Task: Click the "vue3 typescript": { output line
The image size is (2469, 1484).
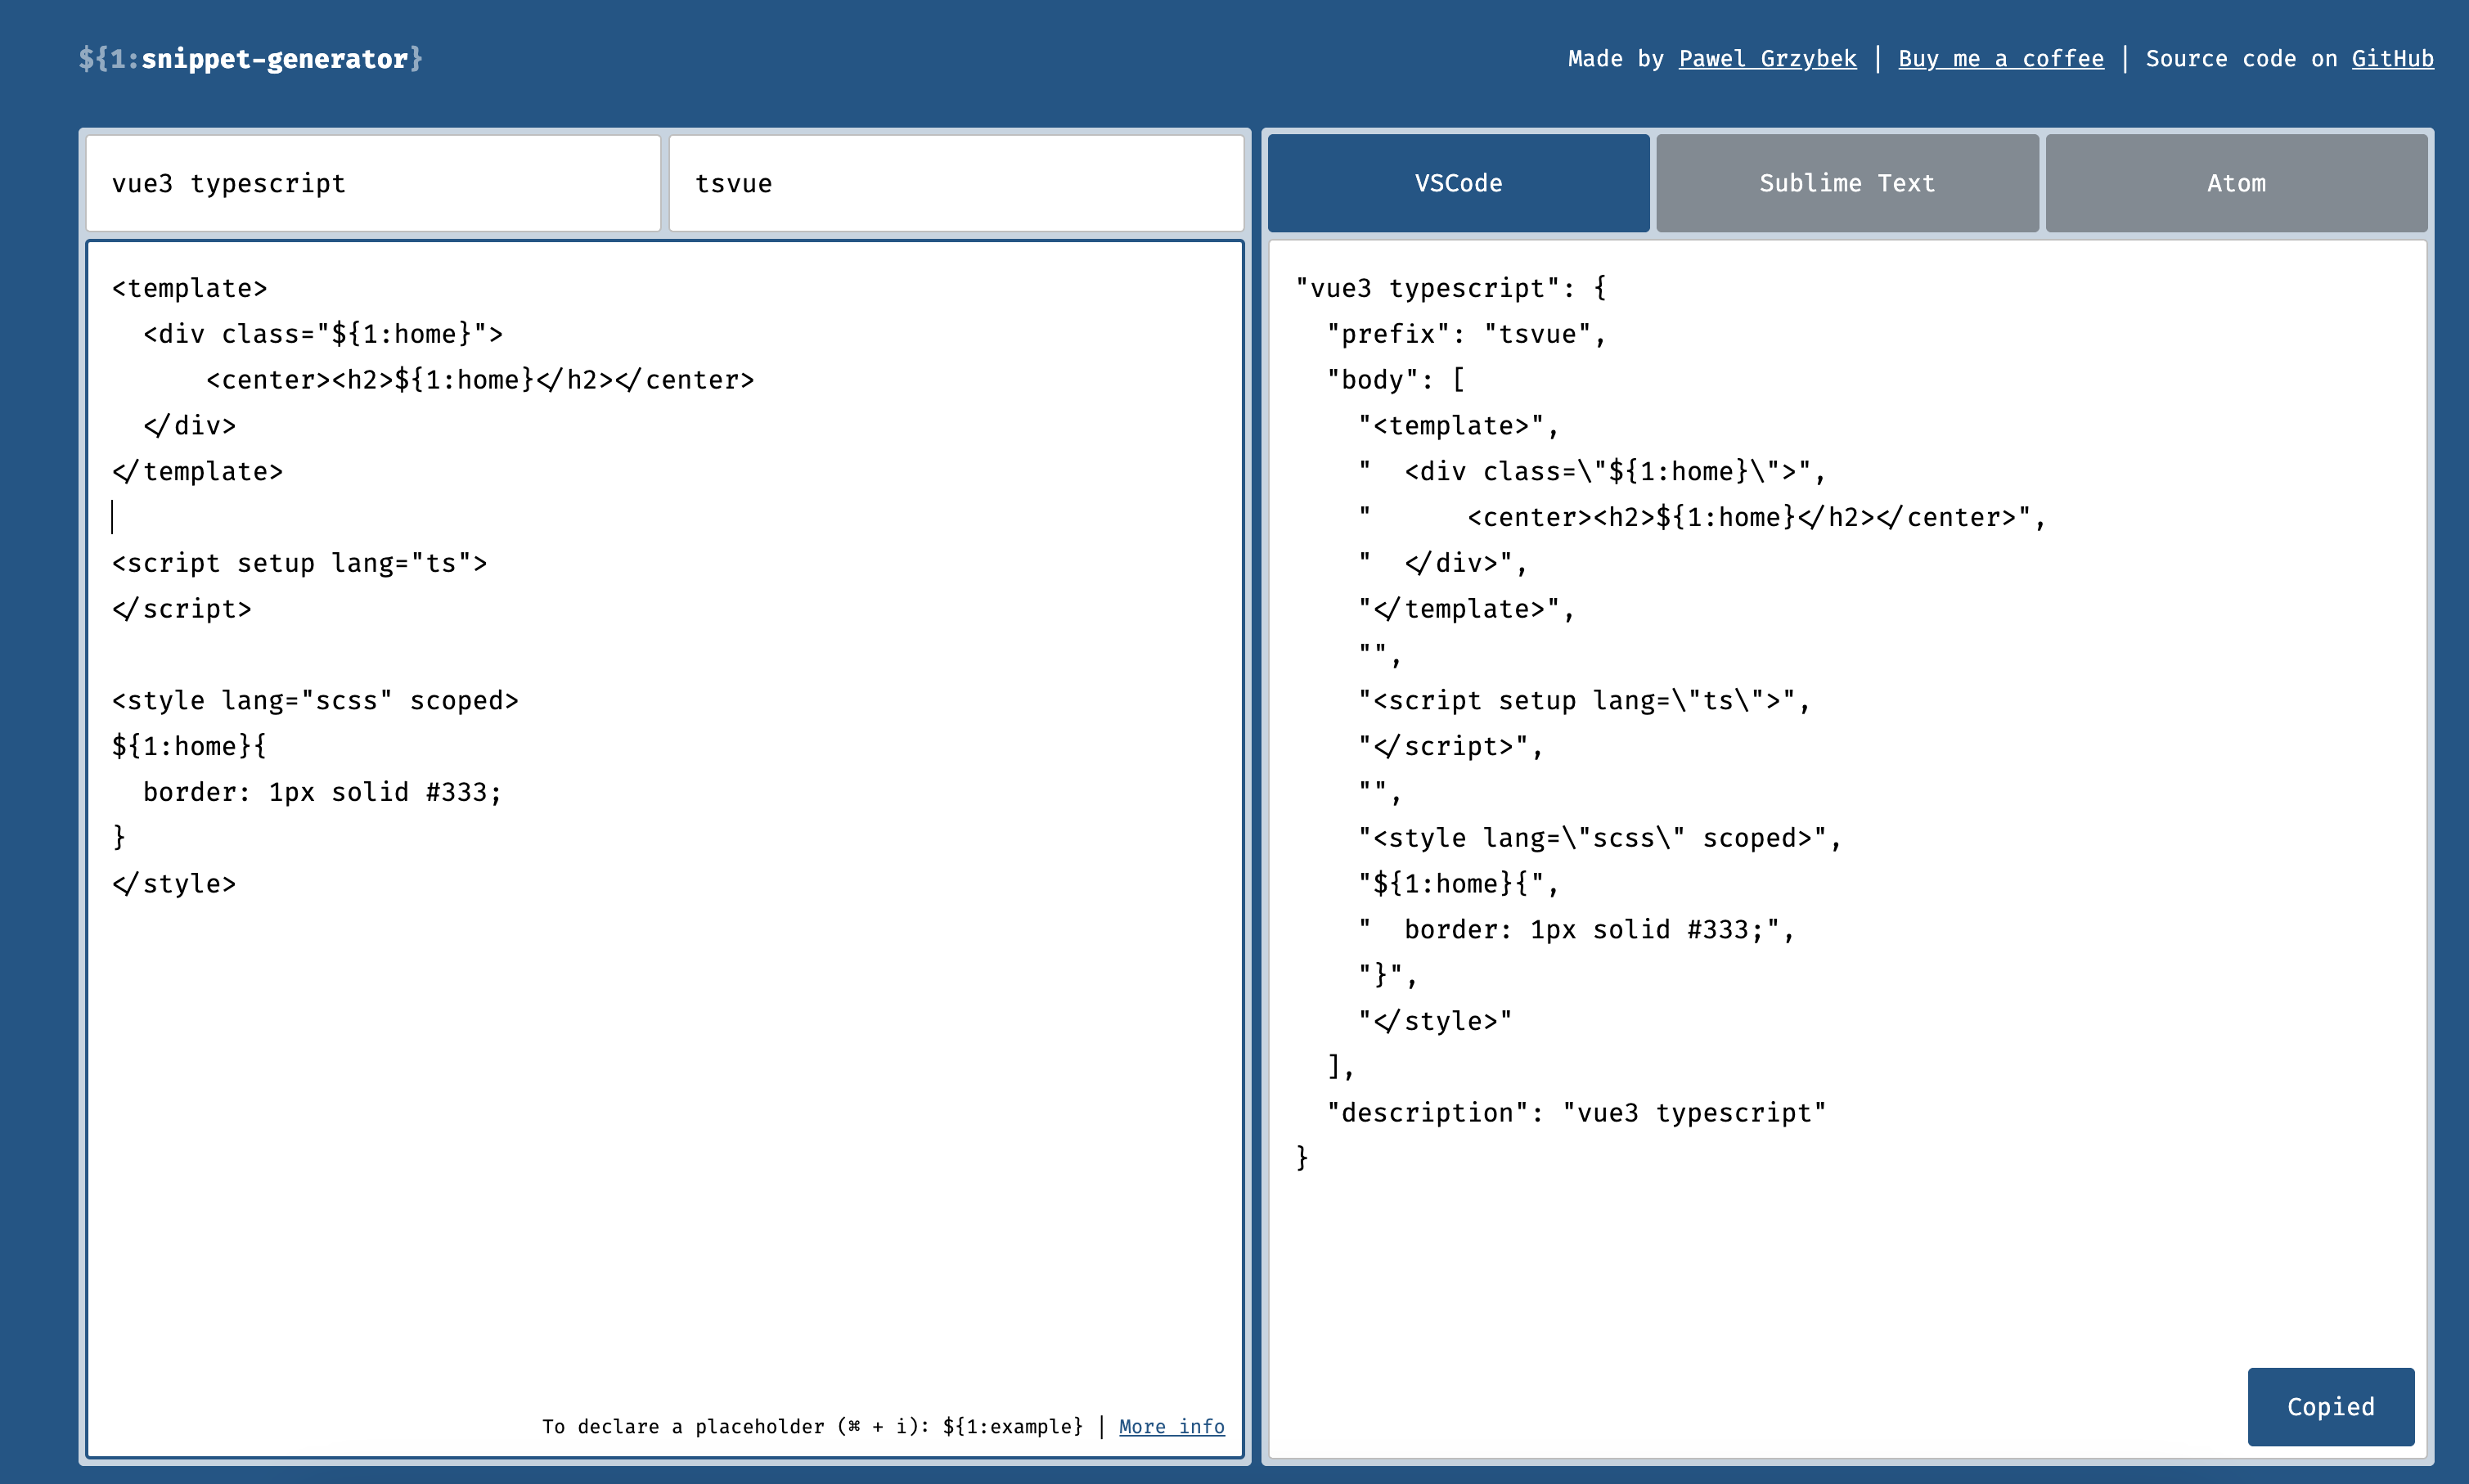Action: click(x=1451, y=288)
